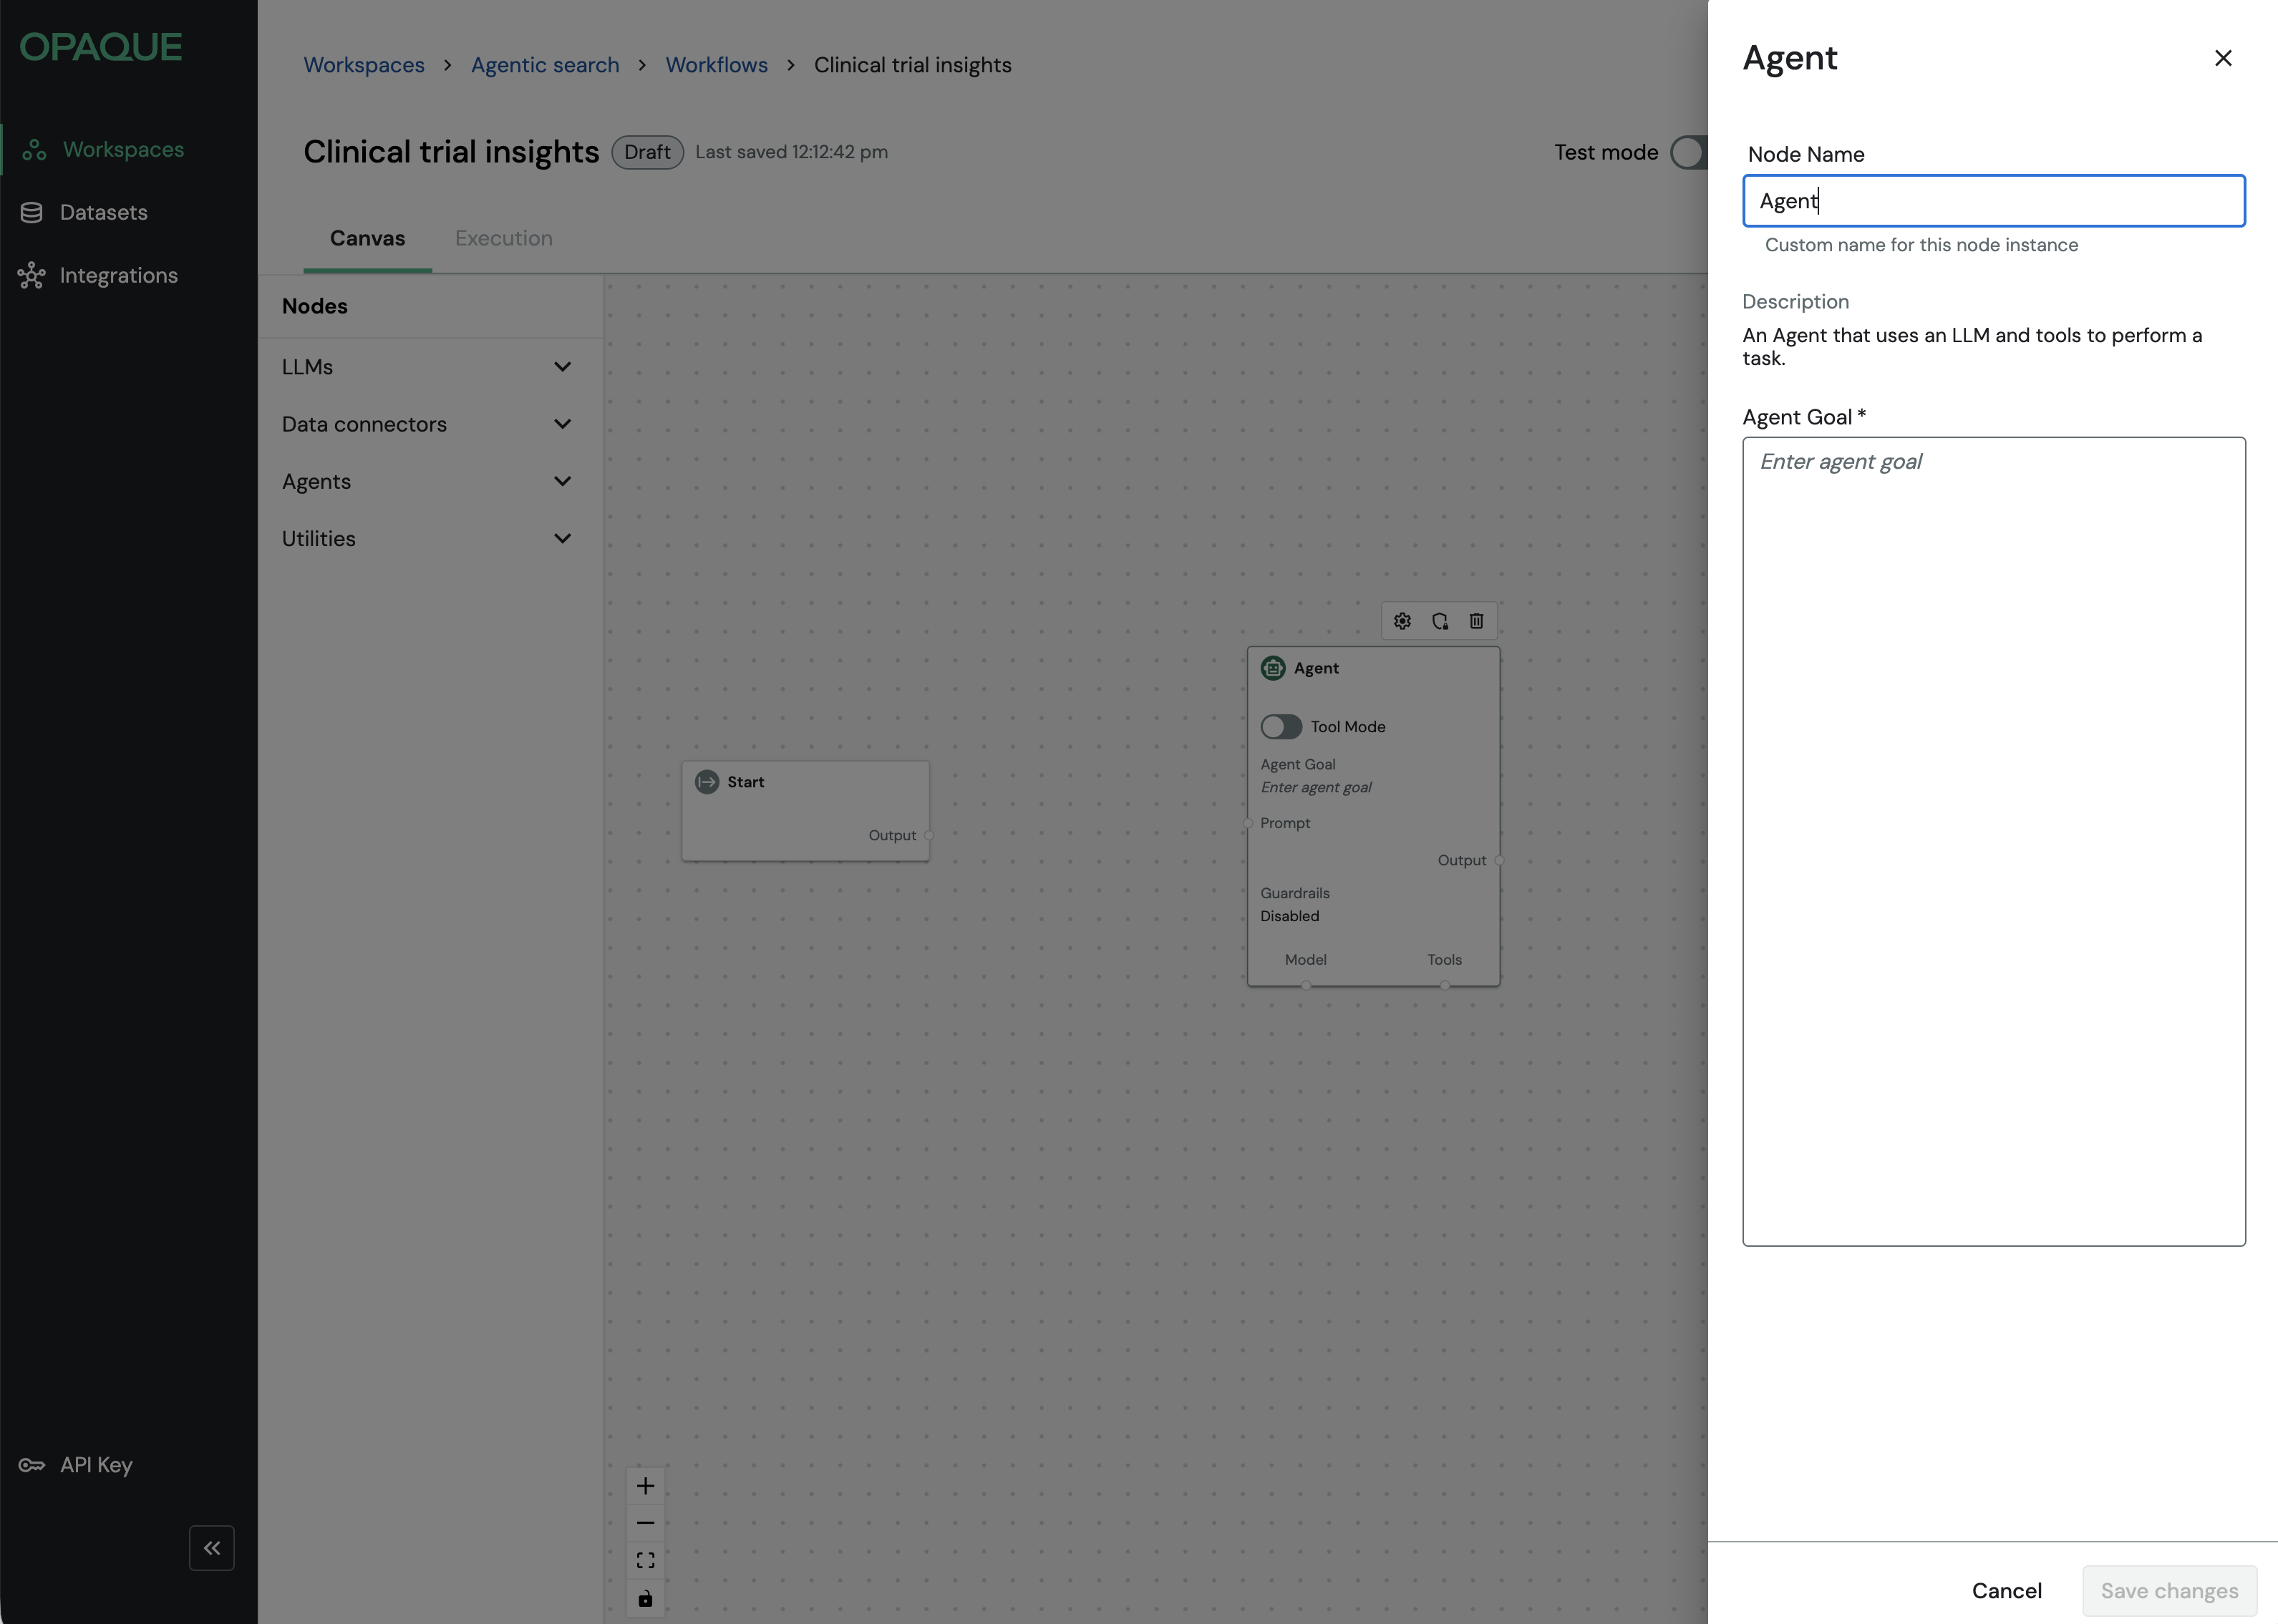Image resolution: width=2278 pixels, height=1624 pixels.
Task: Zoom in on the canvas with the plus icon
Action: pyautogui.click(x=645, y=1486)
